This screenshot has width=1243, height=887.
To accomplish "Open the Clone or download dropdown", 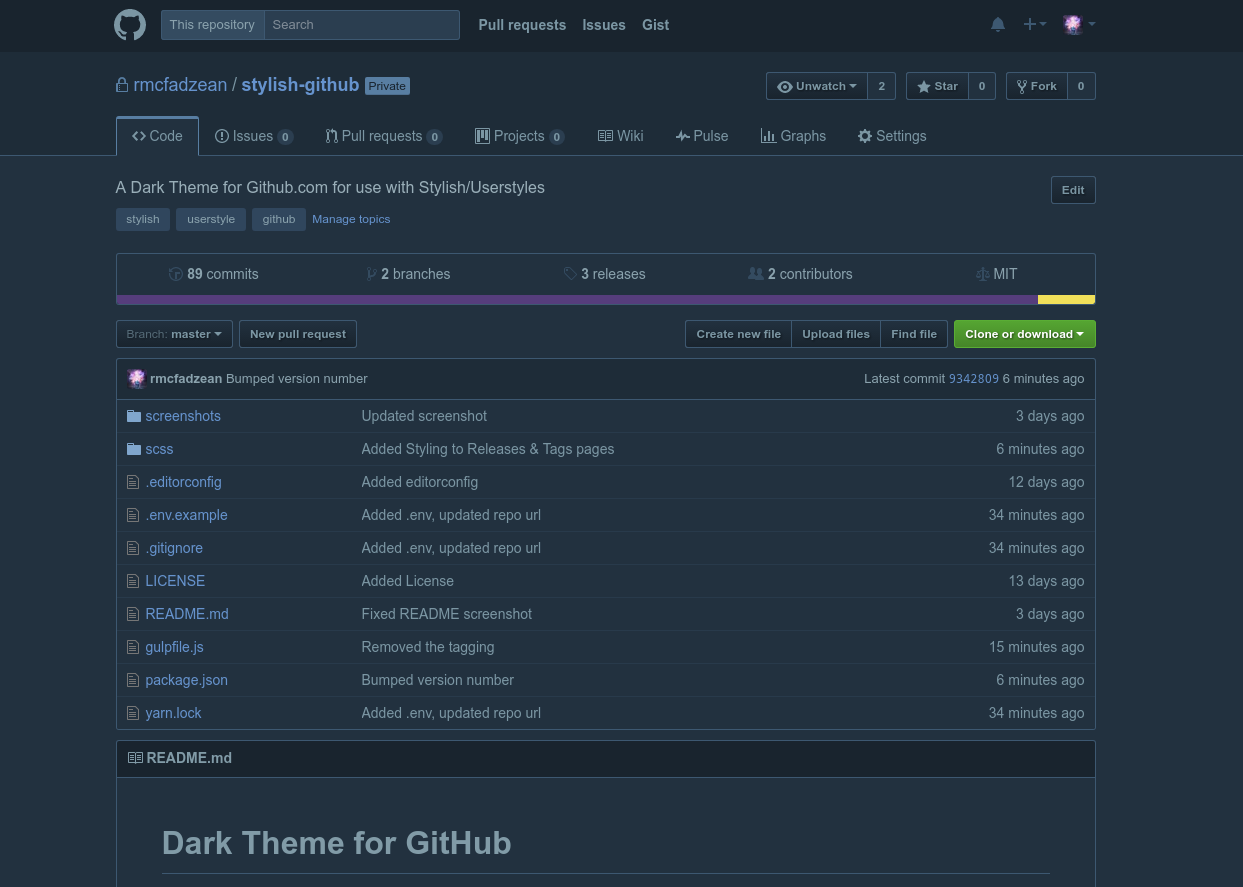I will [x=1025, y=334].
